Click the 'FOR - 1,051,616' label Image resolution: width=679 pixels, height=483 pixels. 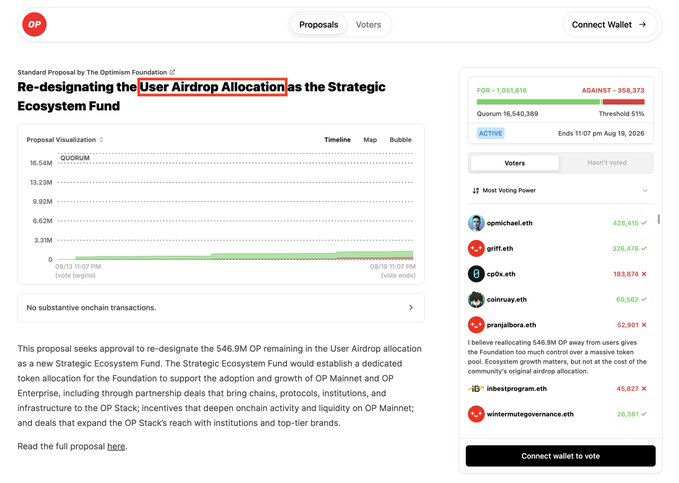click(501, 90)
